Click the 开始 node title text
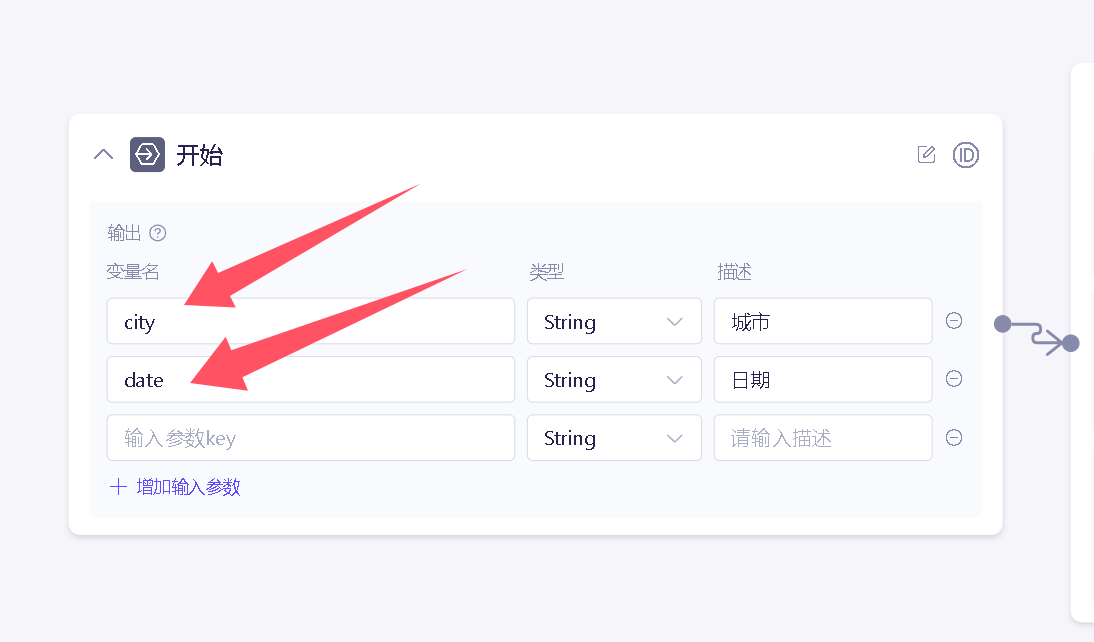The image size is (1094, 642). click(x=199, y=155)
